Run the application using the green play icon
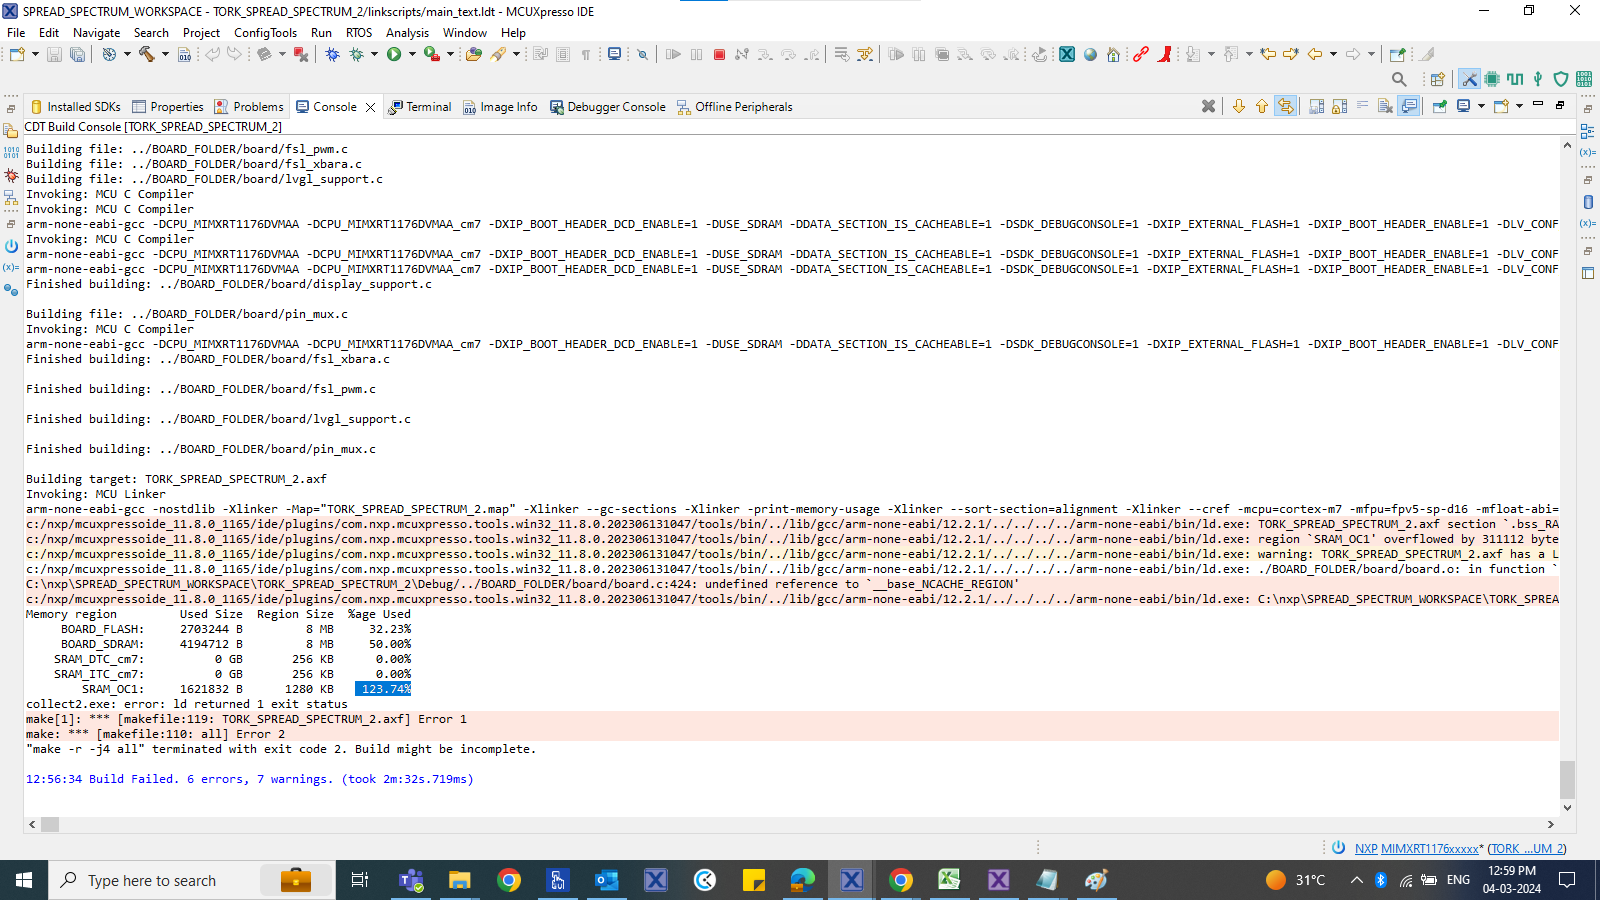This screenshot has width=1600, height=900. click(x=392, y=55)
